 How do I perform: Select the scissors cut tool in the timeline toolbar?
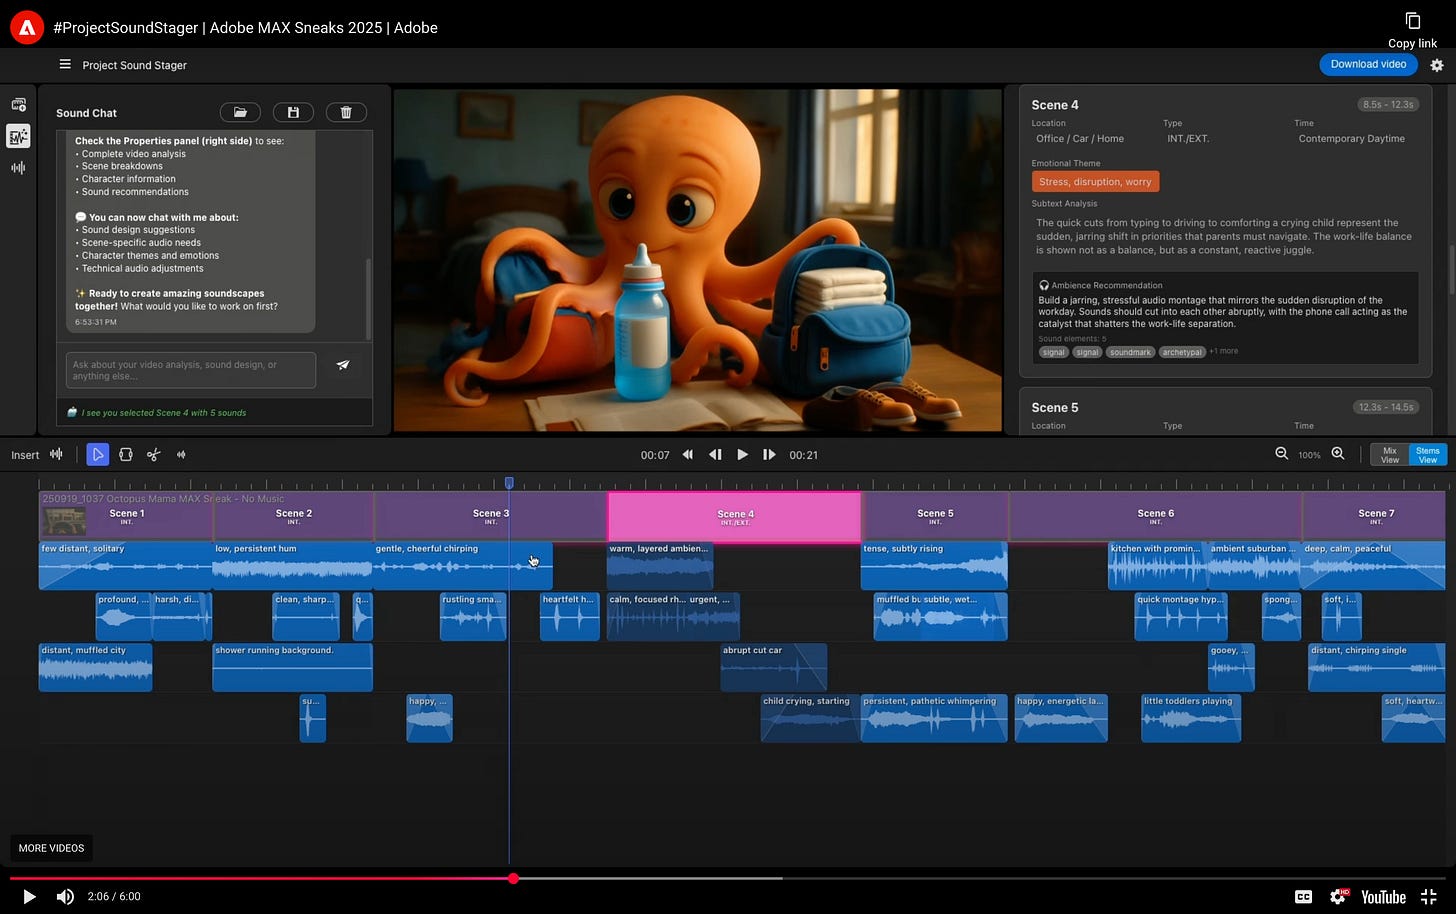tap(153, 454)
